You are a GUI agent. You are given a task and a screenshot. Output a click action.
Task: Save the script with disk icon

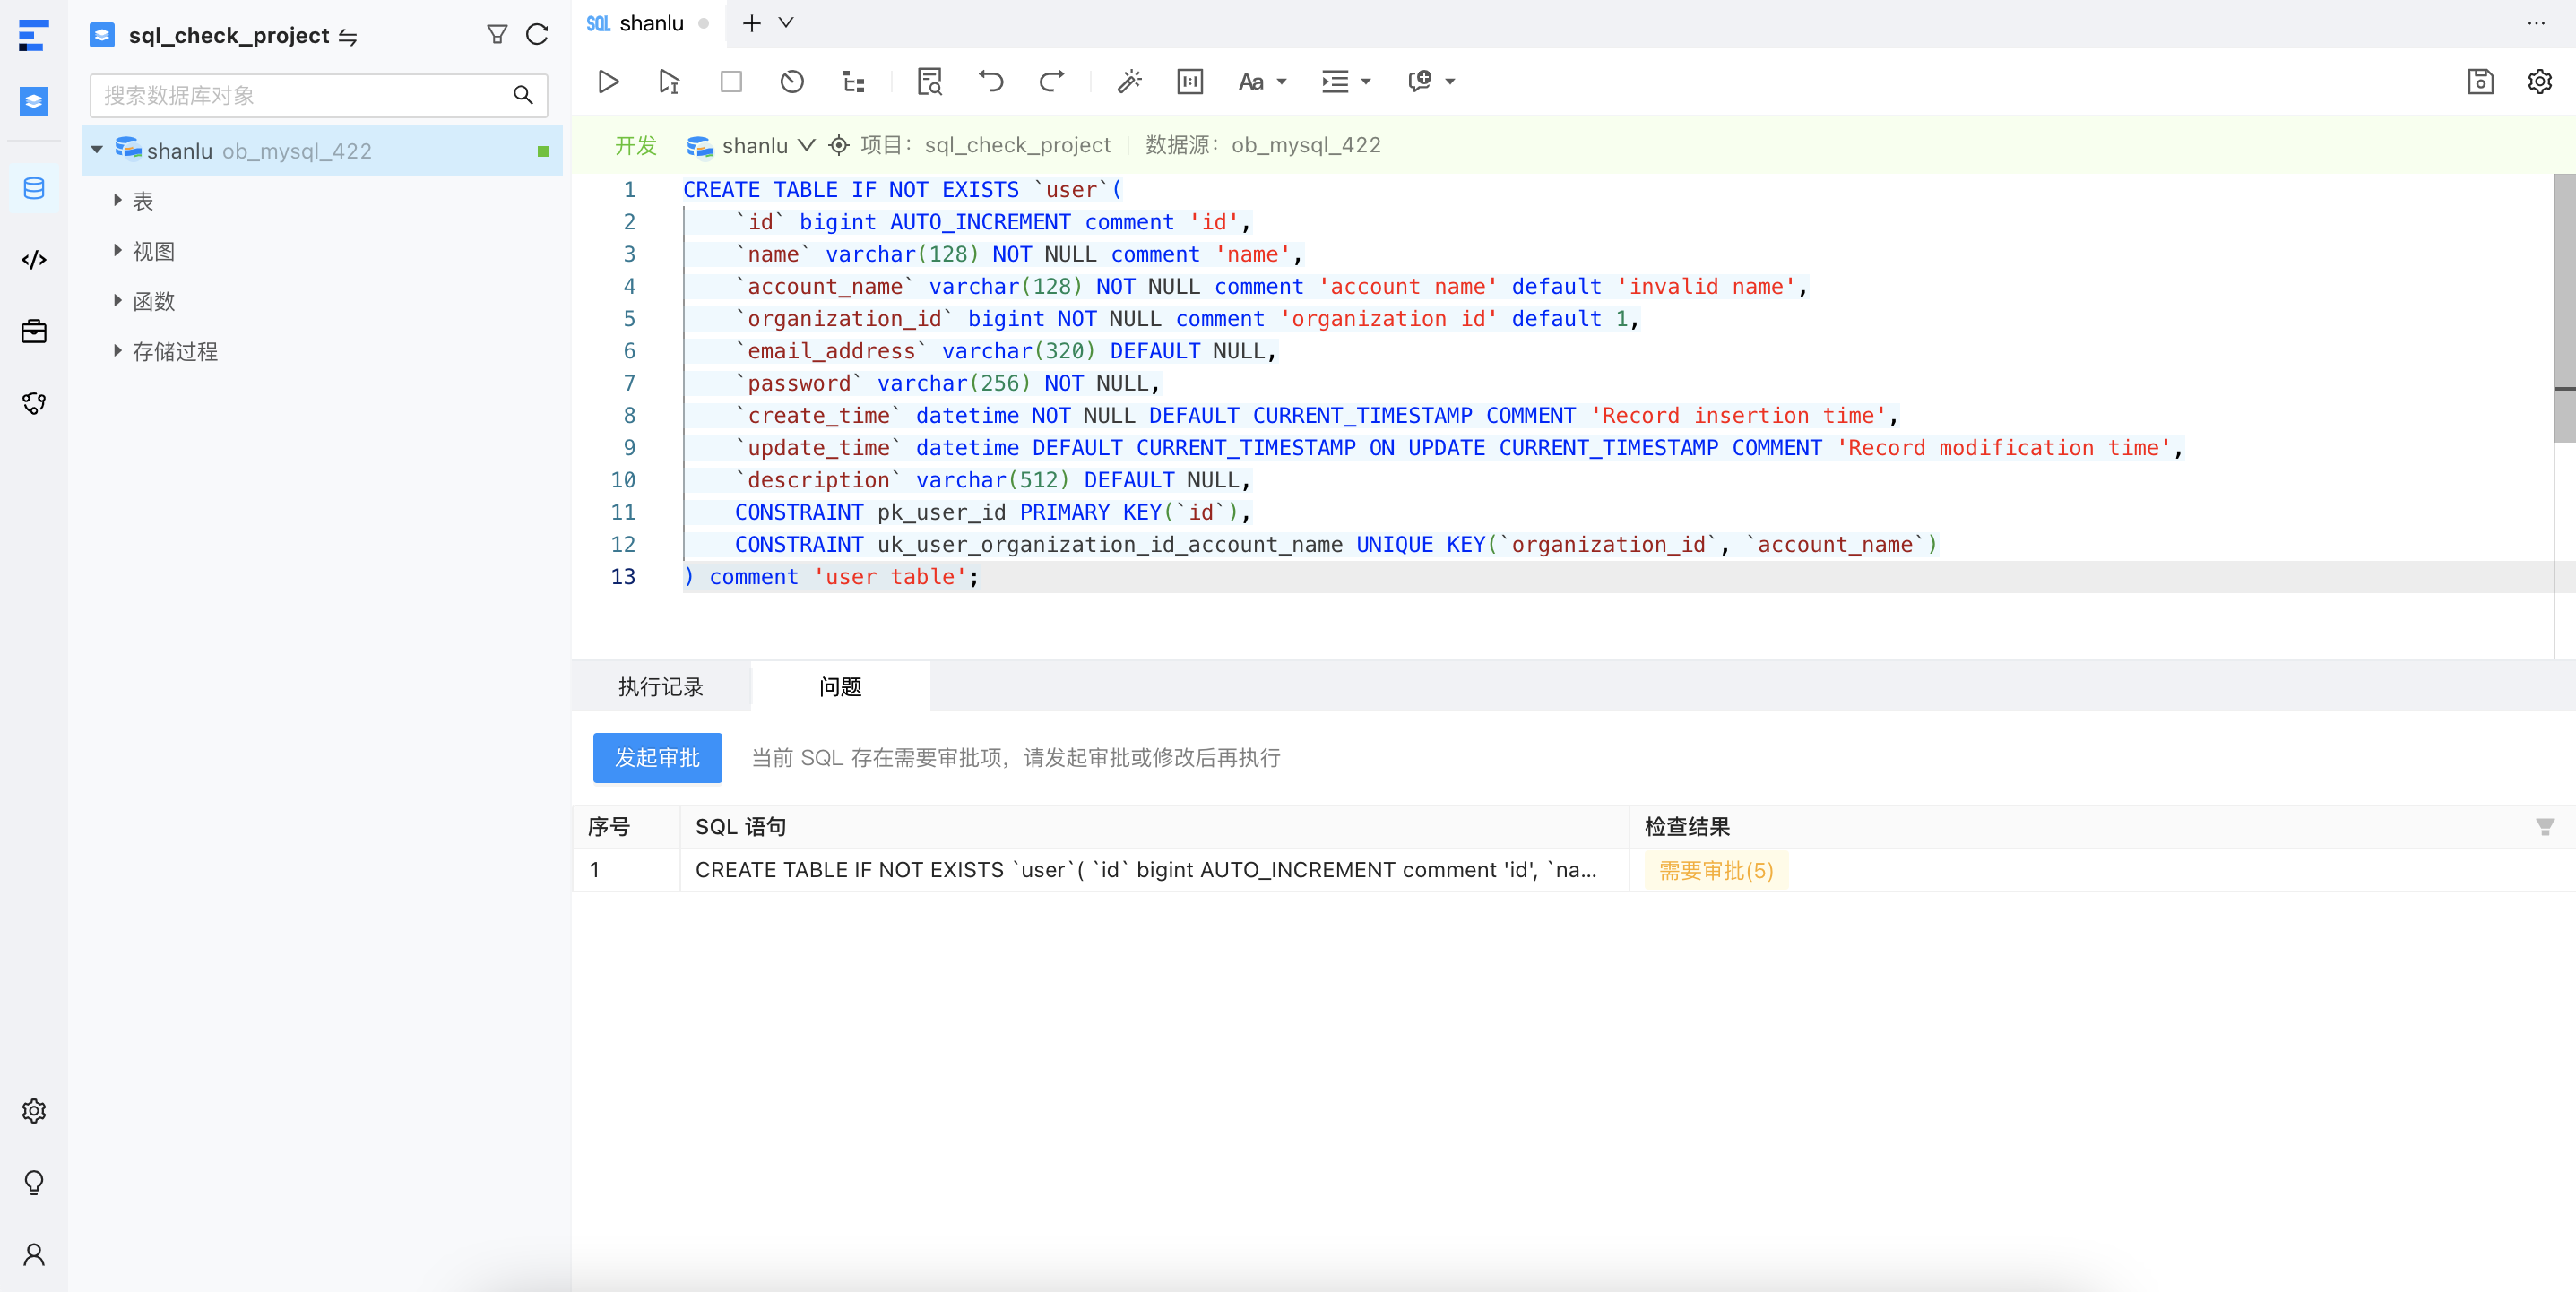2480,81
